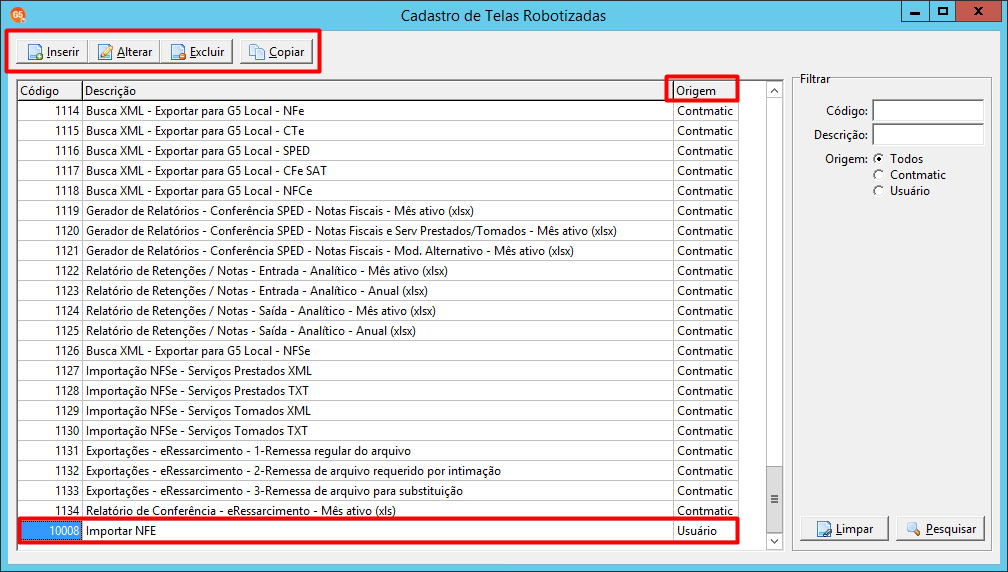Click code cell 1126
Viewport: 1008px width, 572px height.
tap(50, 351)
